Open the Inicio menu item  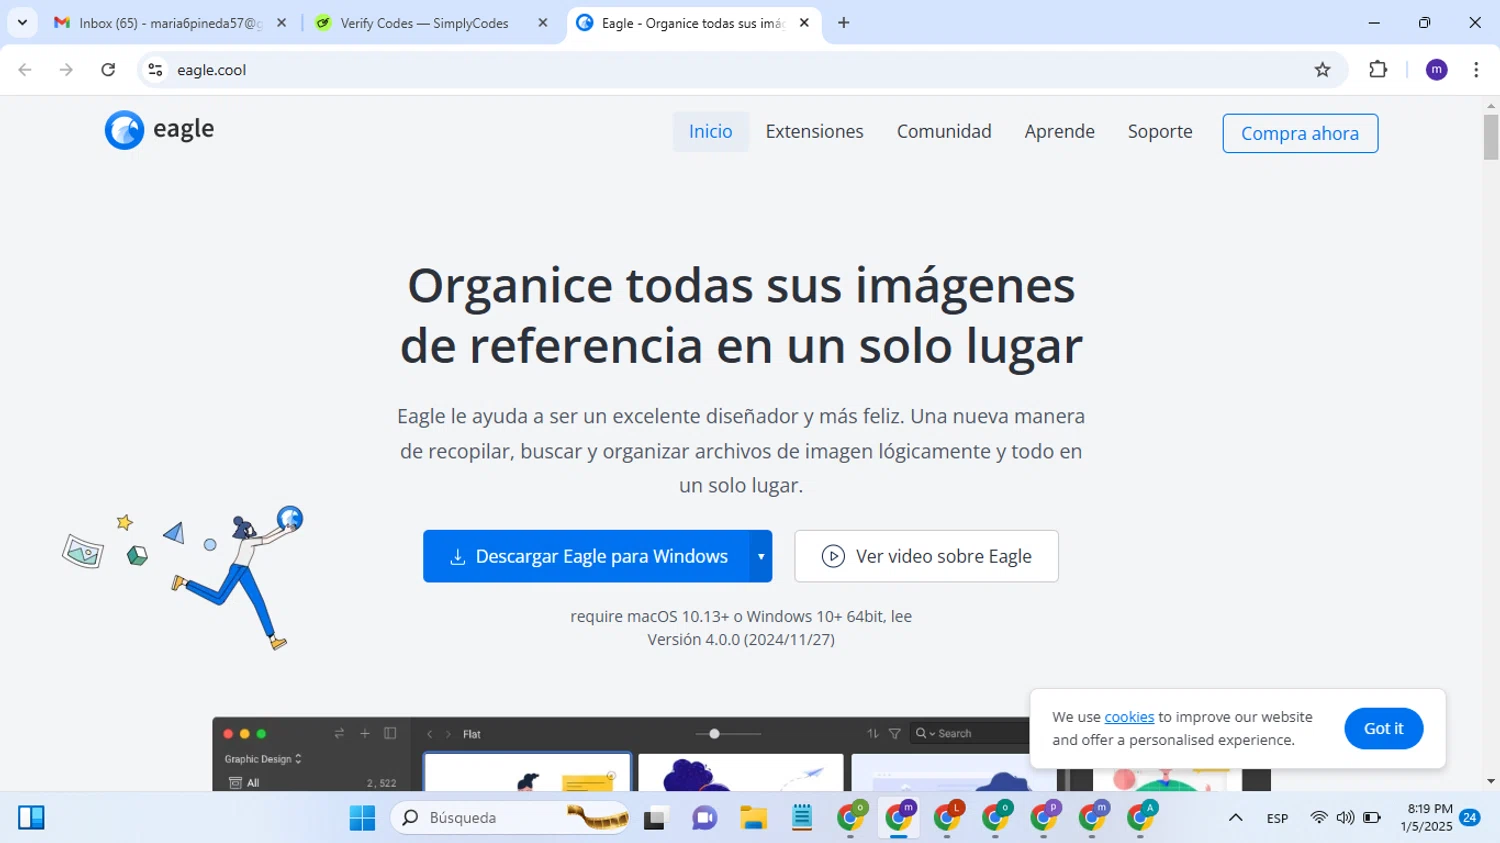coord(711,132)
